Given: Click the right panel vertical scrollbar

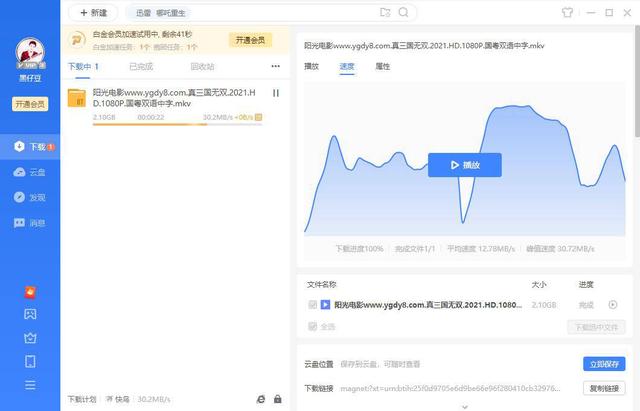Looking at the screenshot, I should click(x=637, y=82).
